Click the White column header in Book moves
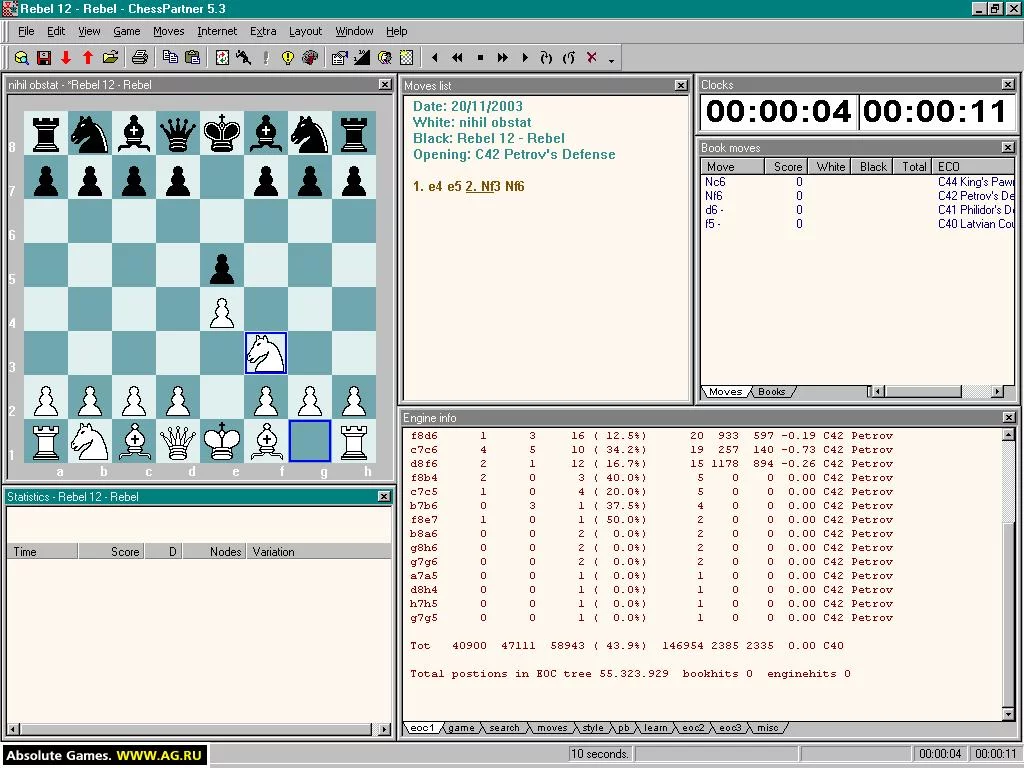Image resolution: width=1024 pixels, height=768 pixels. pyautogui.click(x=831, y=167)
